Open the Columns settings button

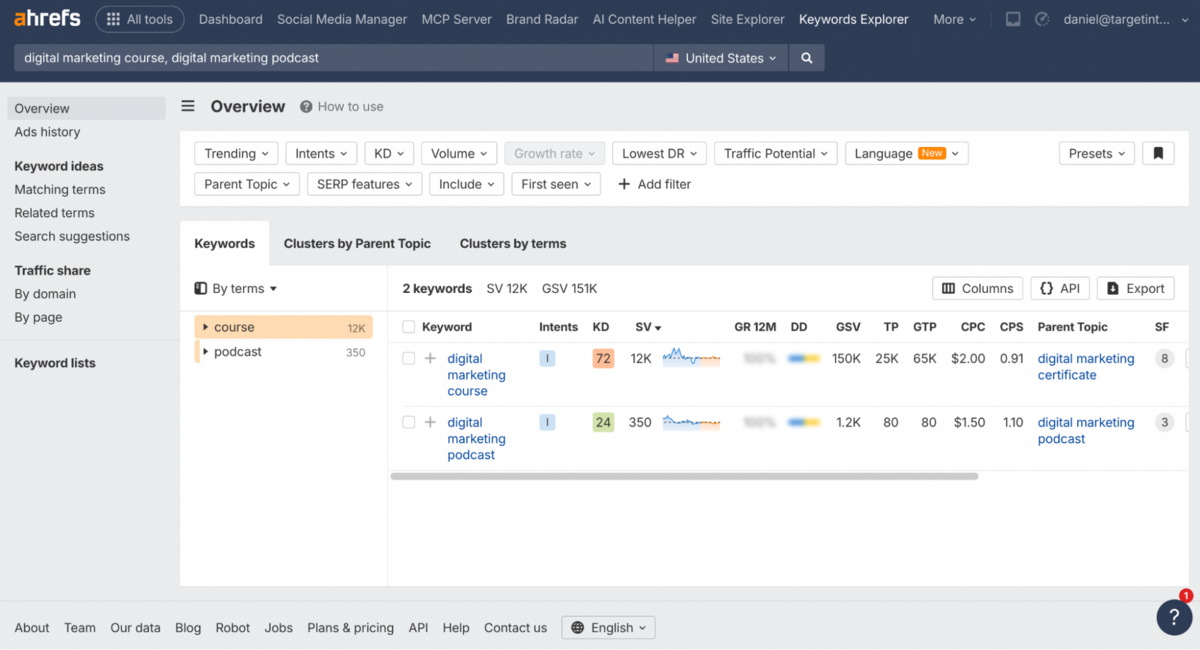(x=977, y=288)
